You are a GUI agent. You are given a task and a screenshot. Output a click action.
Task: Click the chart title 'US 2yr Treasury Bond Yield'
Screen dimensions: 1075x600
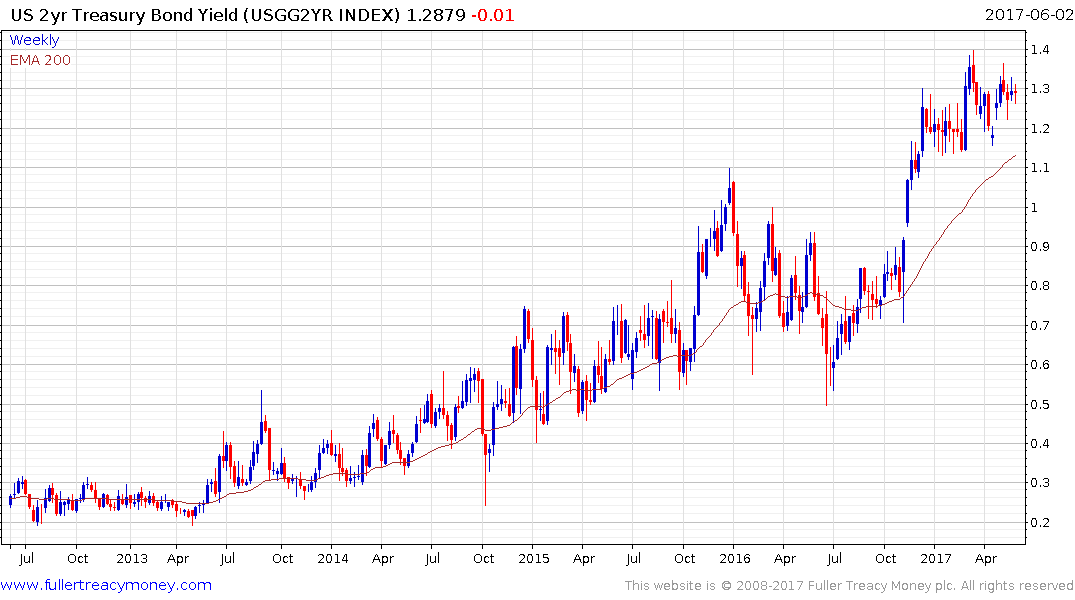(125, 15)
